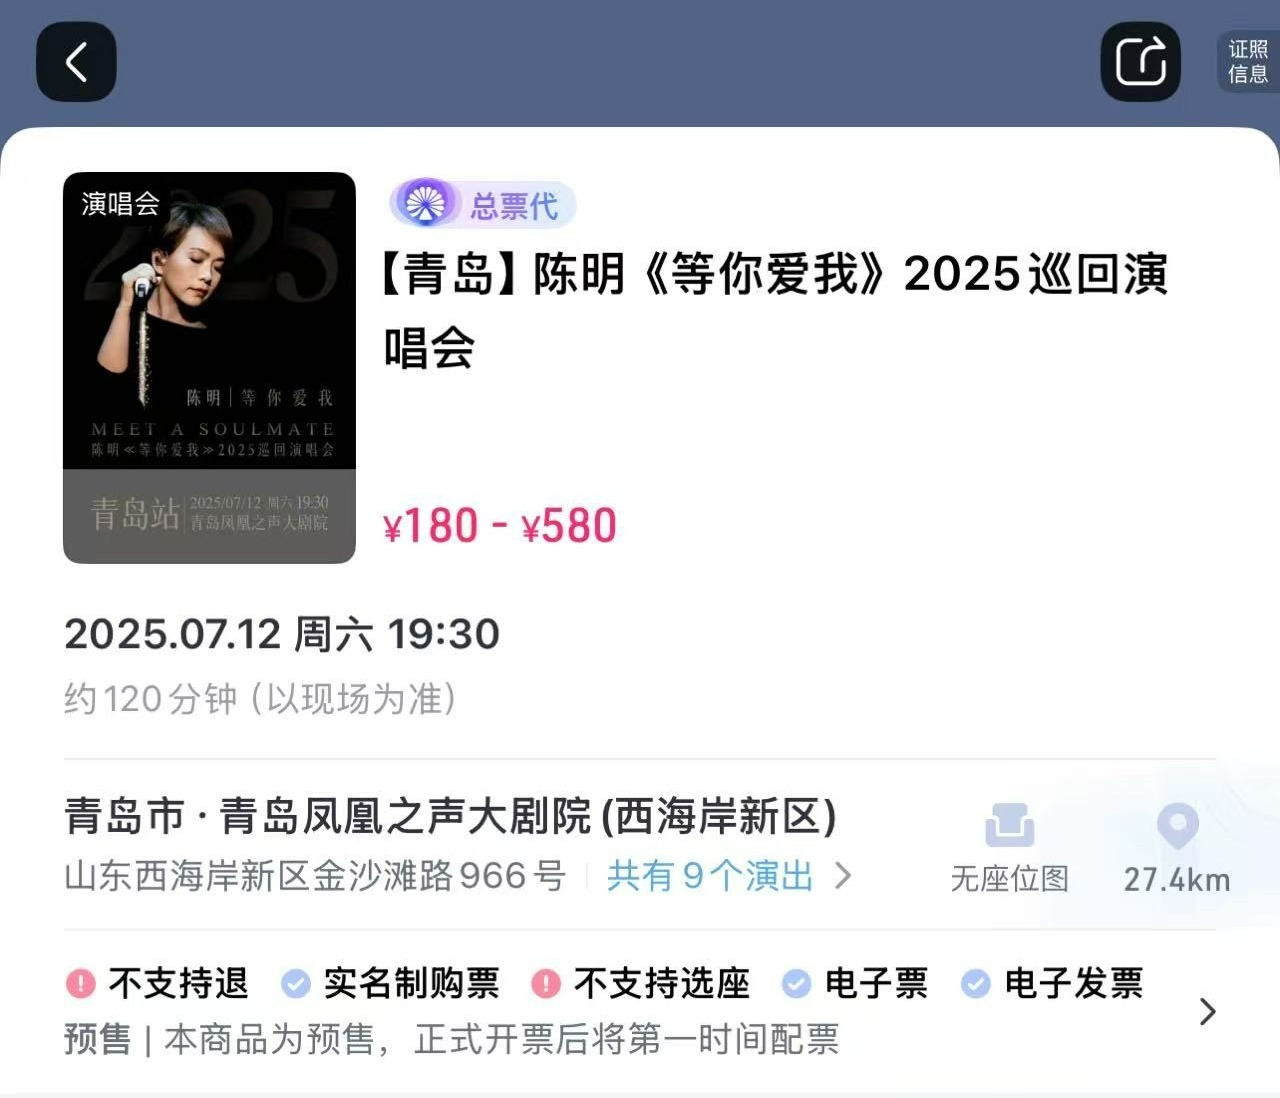Open the 无座位图 seat map icon
This screenshot has width=1280, height=1098.
[1009, 825]
